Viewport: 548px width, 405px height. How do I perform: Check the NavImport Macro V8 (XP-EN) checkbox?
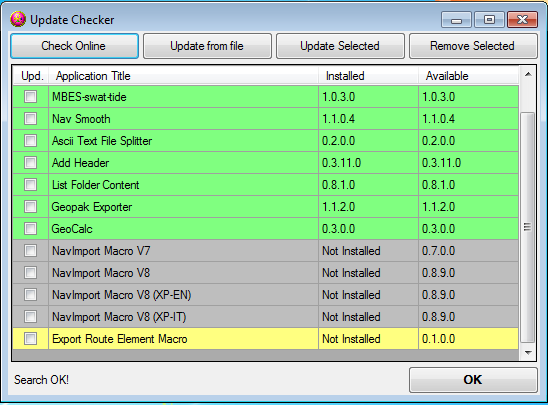click(30, 295)
